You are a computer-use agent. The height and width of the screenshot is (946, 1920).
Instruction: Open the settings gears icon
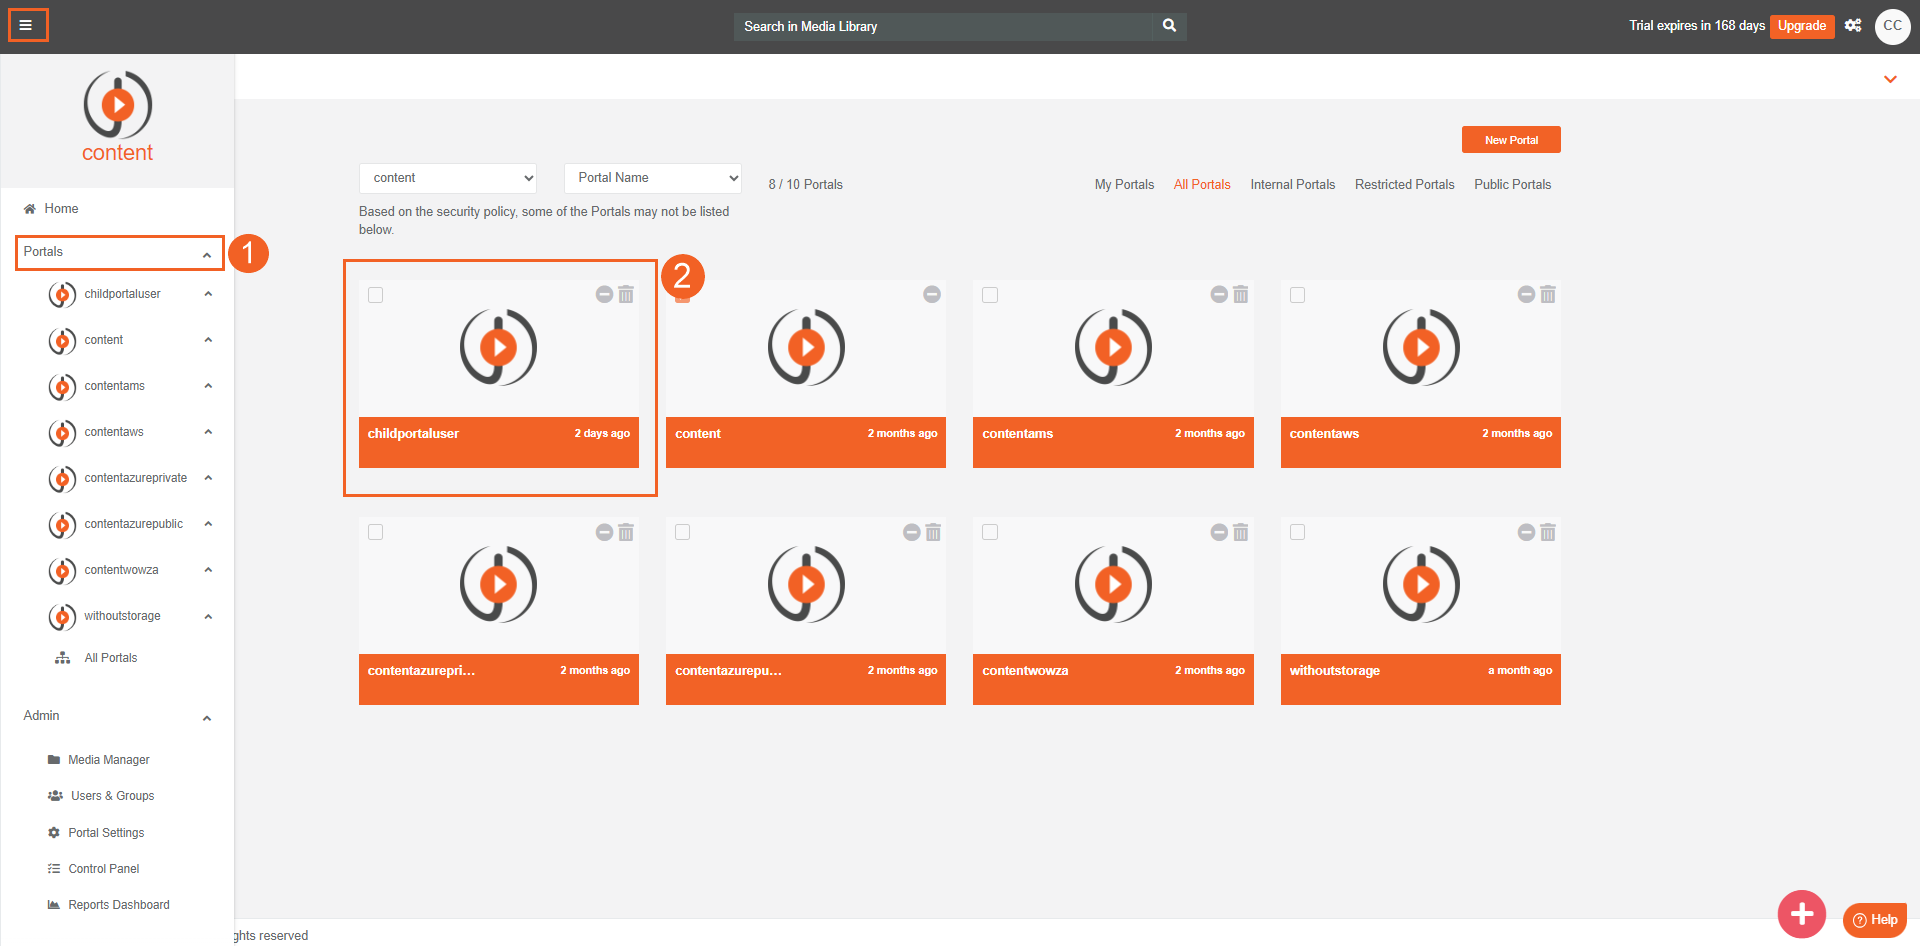pos(1853,26)
